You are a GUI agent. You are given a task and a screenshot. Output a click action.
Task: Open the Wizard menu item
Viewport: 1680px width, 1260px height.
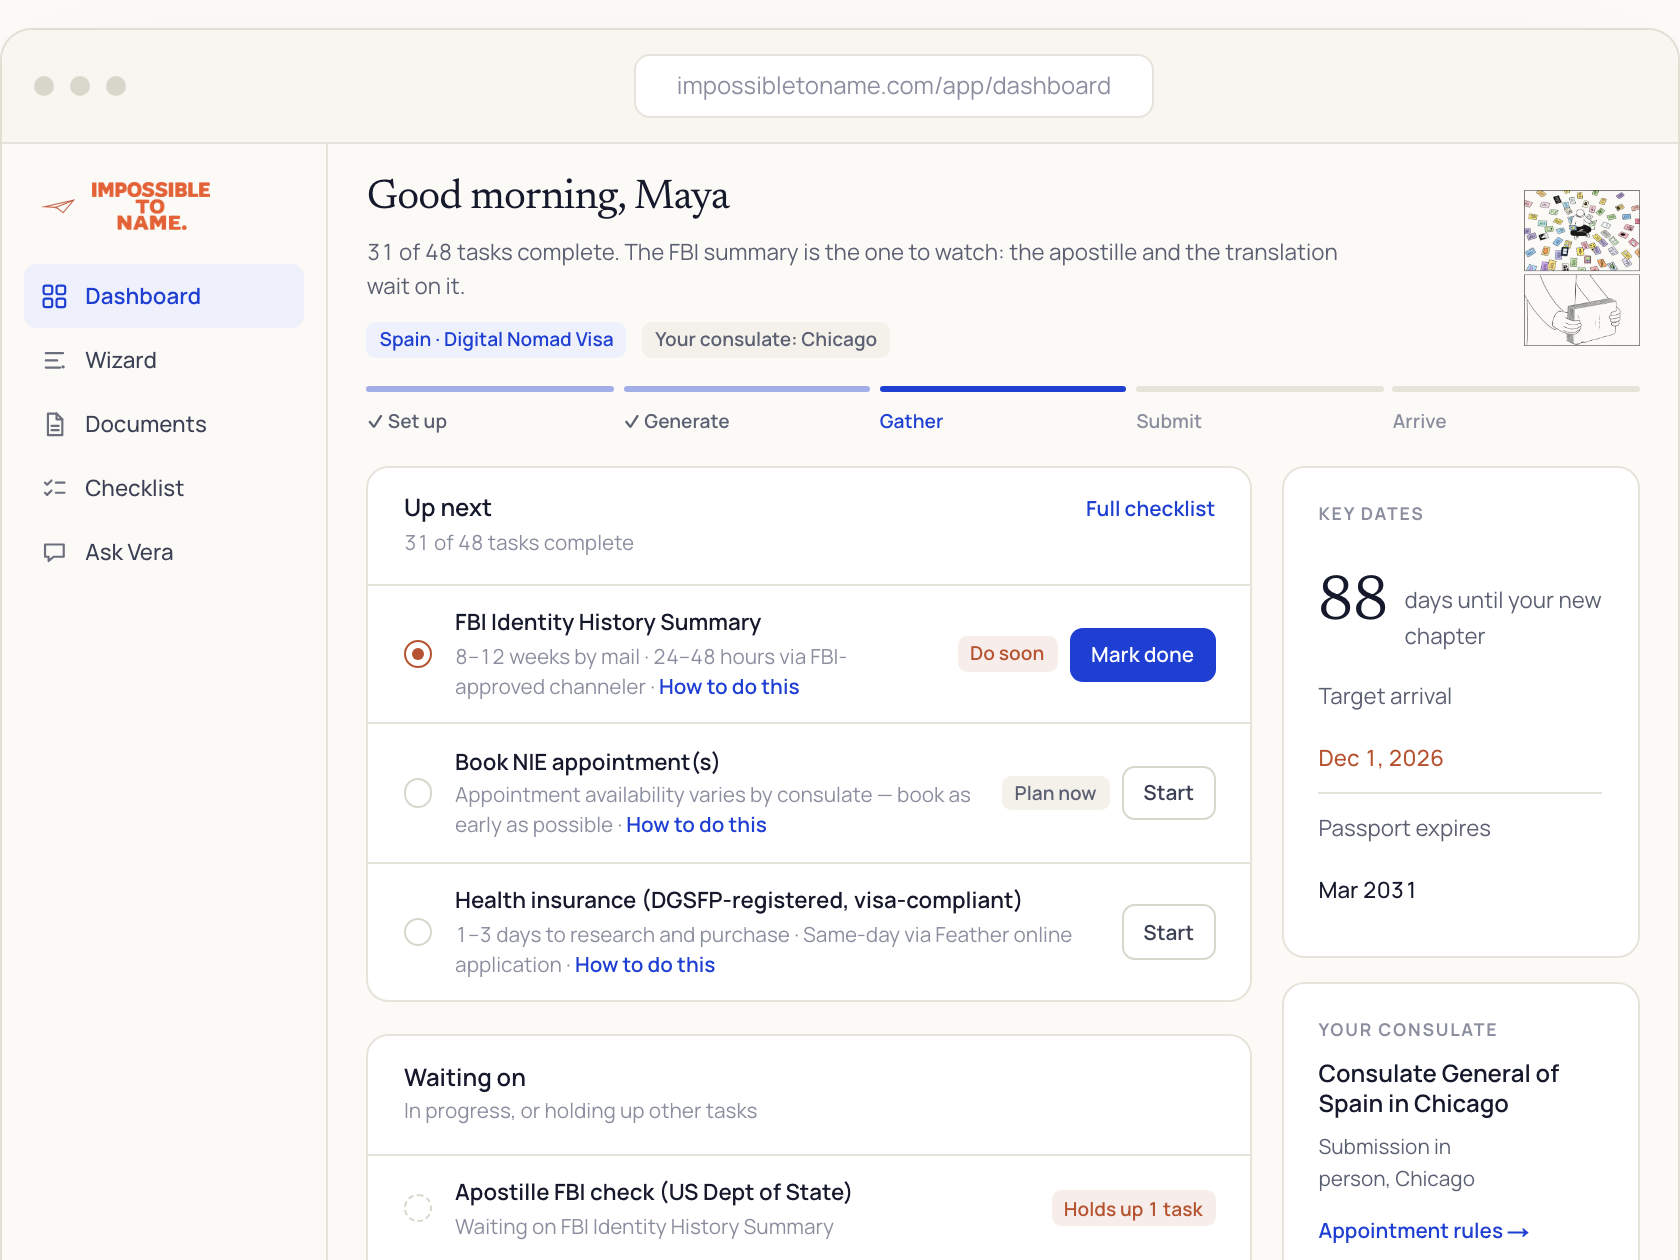[x=164, y=360]
